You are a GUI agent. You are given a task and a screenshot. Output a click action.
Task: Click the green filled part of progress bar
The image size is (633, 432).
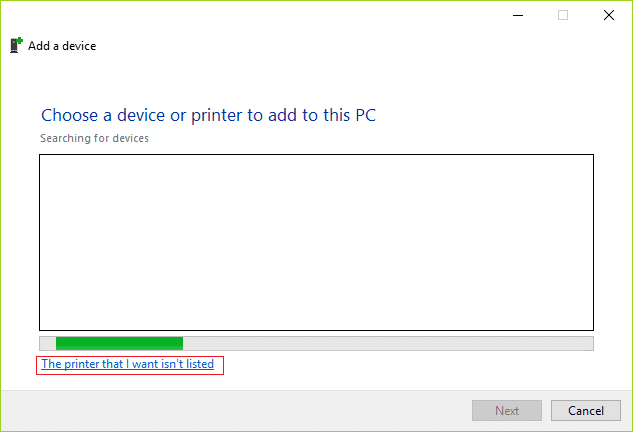tap(119, 343)
